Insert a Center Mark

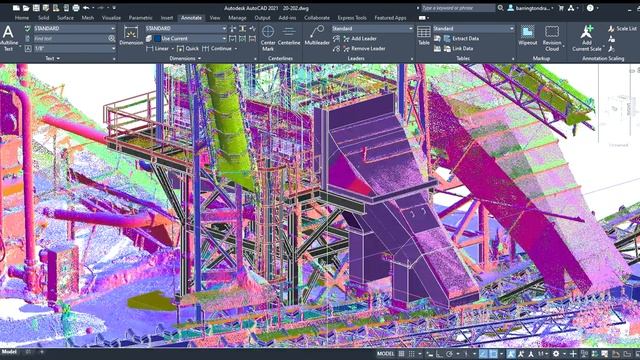coord(268,38)
